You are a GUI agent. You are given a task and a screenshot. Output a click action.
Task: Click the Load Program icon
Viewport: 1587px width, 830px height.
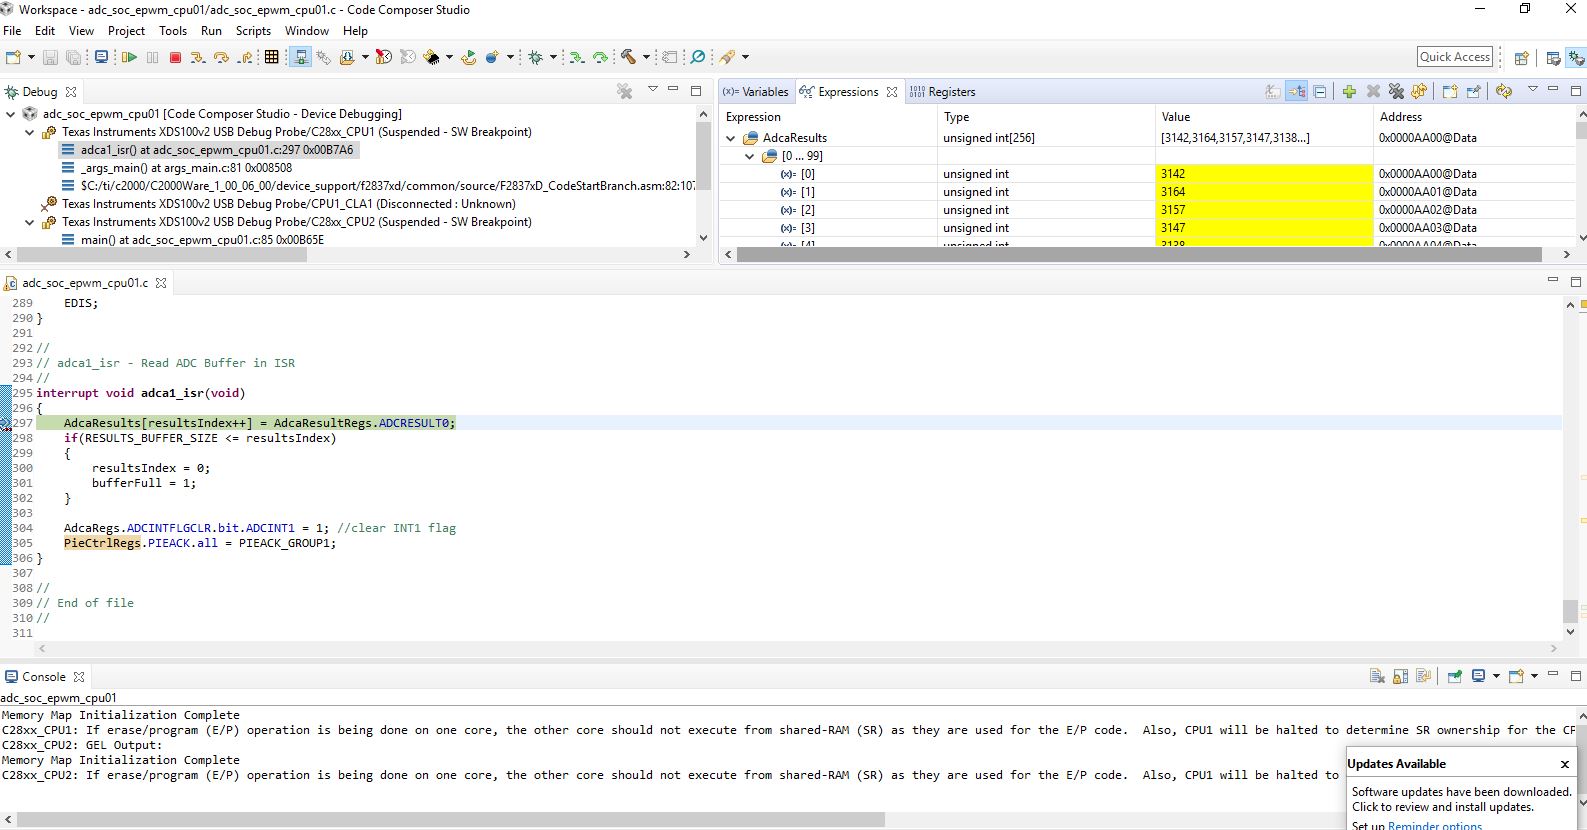click(x=347, y=57)
